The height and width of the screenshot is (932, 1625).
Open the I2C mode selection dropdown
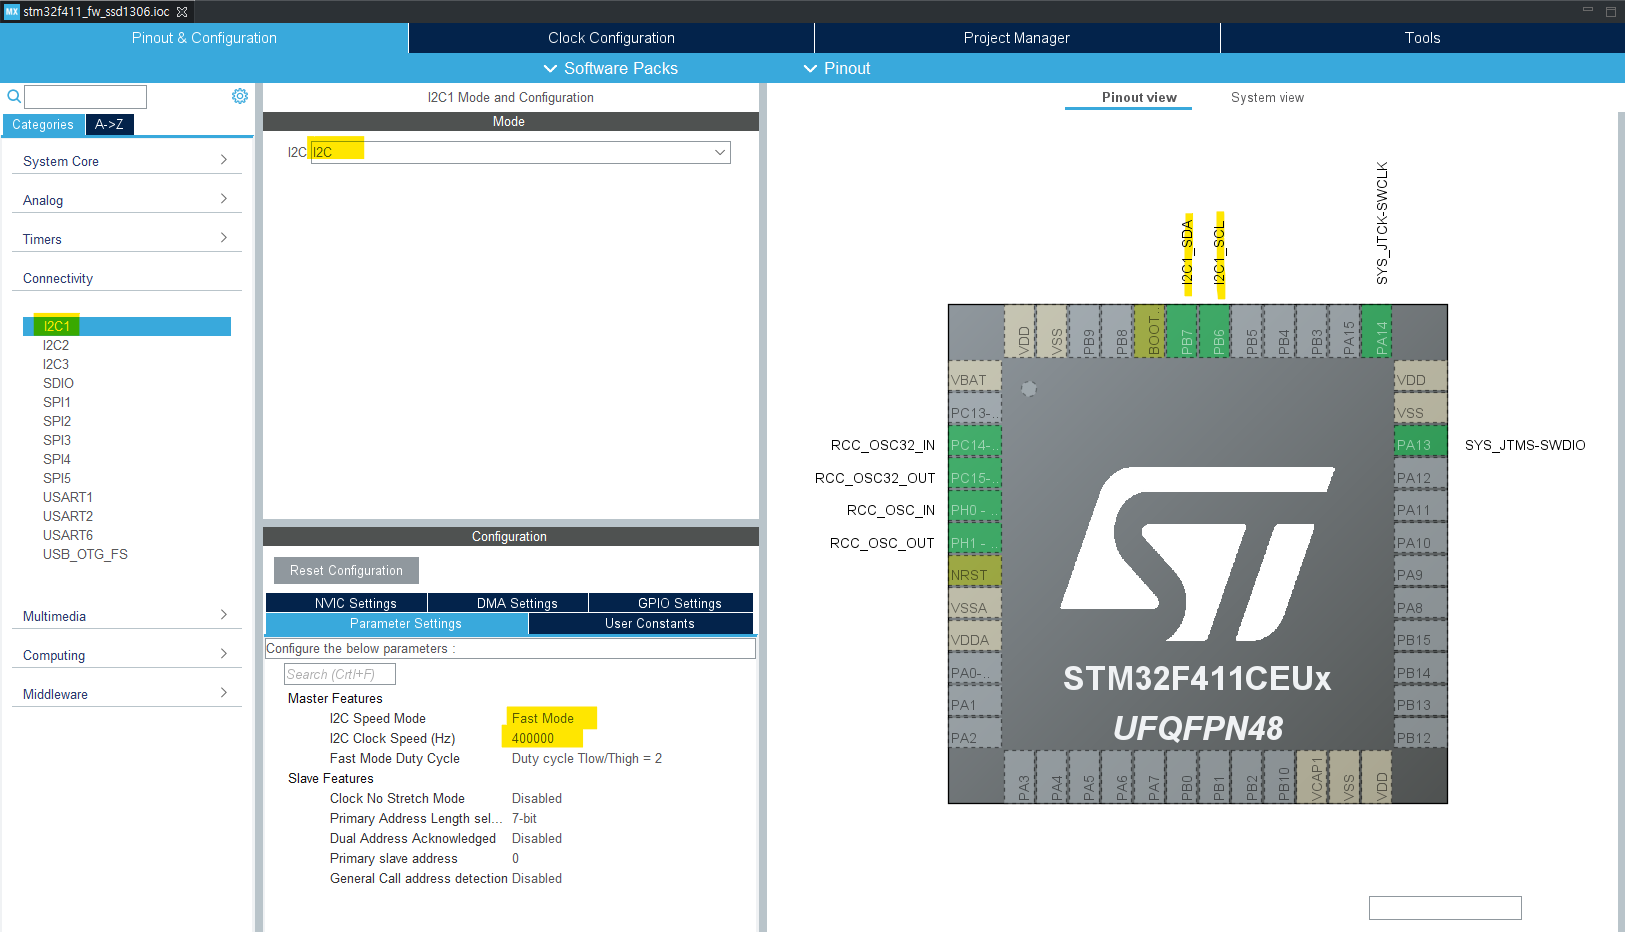pyautogui.click(x=719, y=152)
